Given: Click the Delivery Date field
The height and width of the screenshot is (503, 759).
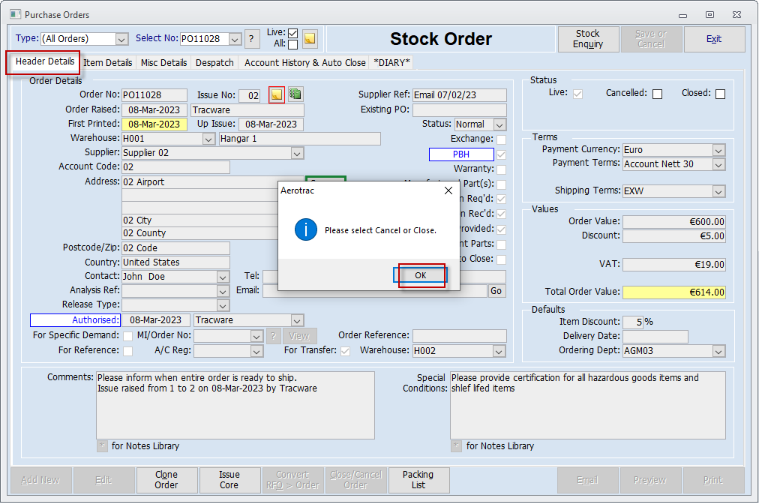Looking at the screenshot, I should pyautogui.click(x=655, y=336).
